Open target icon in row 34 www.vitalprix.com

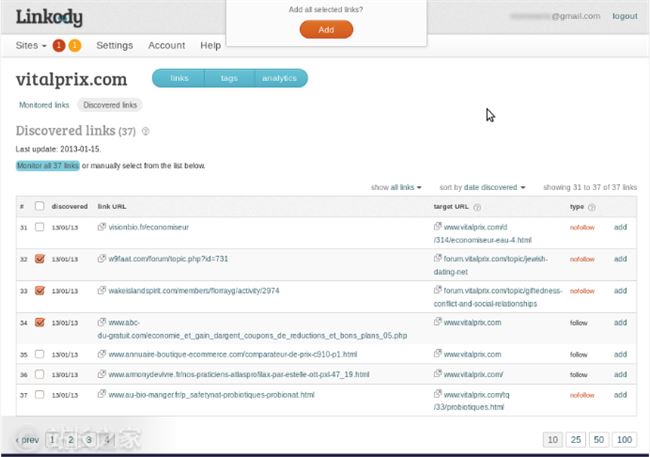(x=437, y=322)
